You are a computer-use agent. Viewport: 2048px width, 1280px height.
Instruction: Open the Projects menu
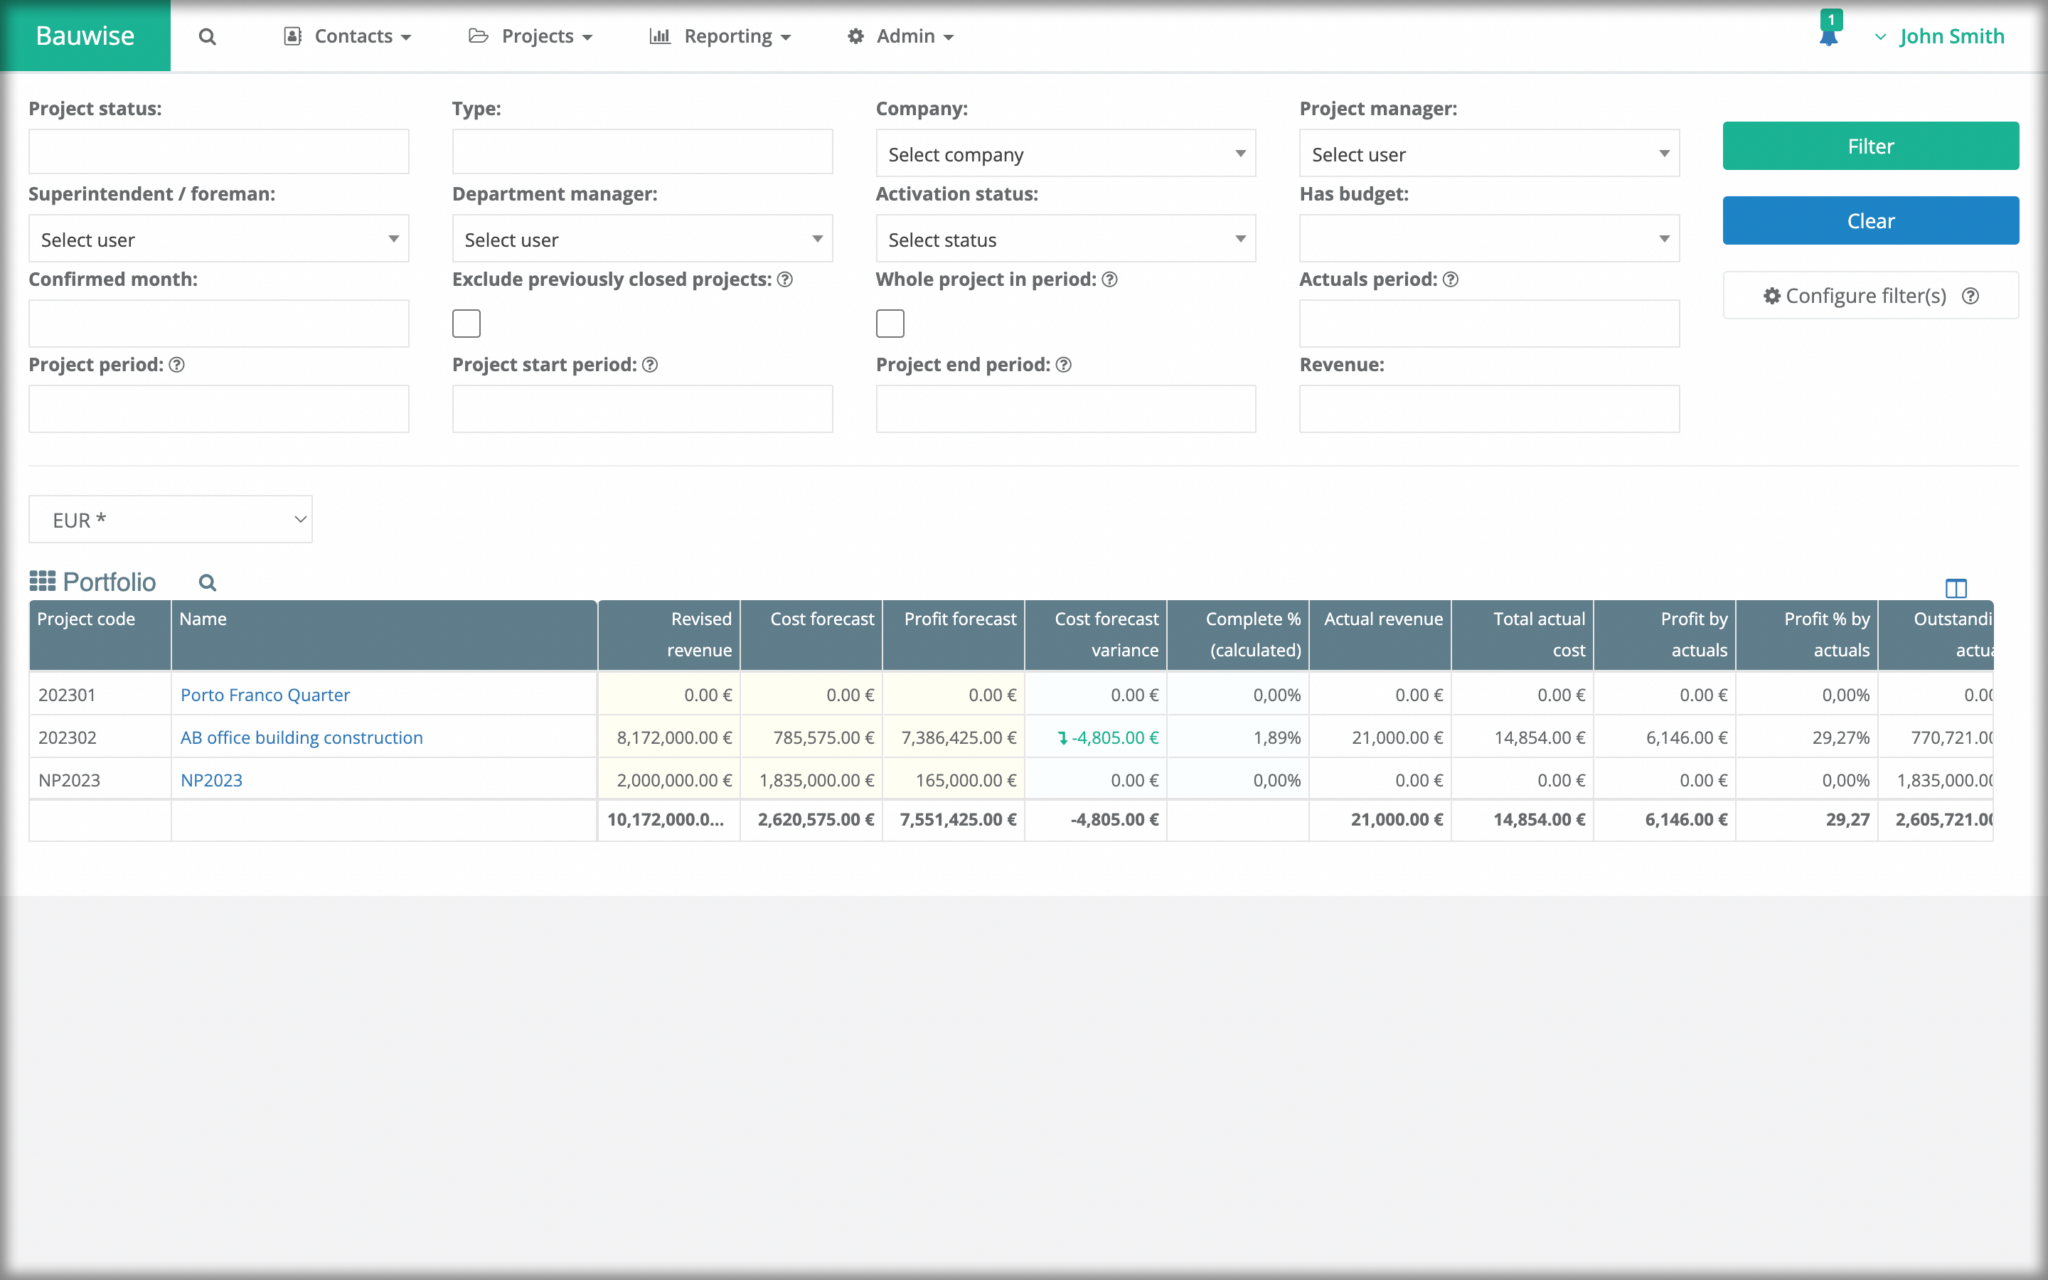pos(538,36)
